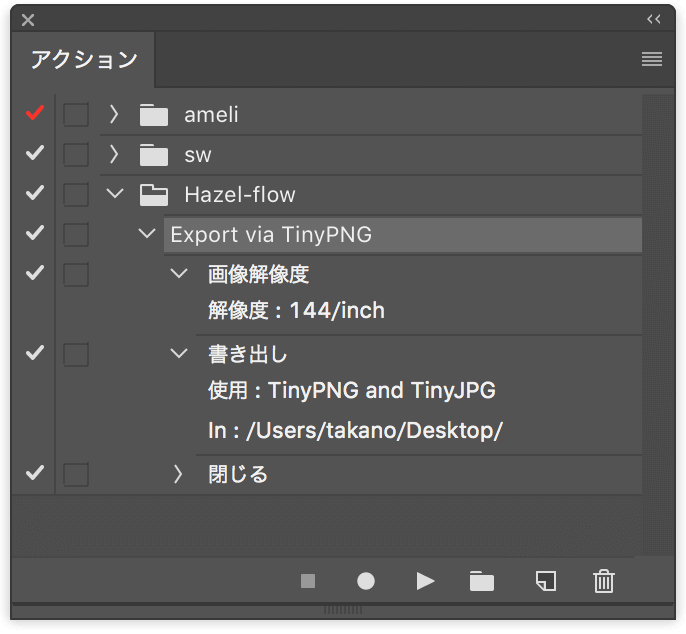Image resolution: width=686 pixels, height=634 pixels.
Task: Click the panel resize grip at bottom
Action: 343,609
